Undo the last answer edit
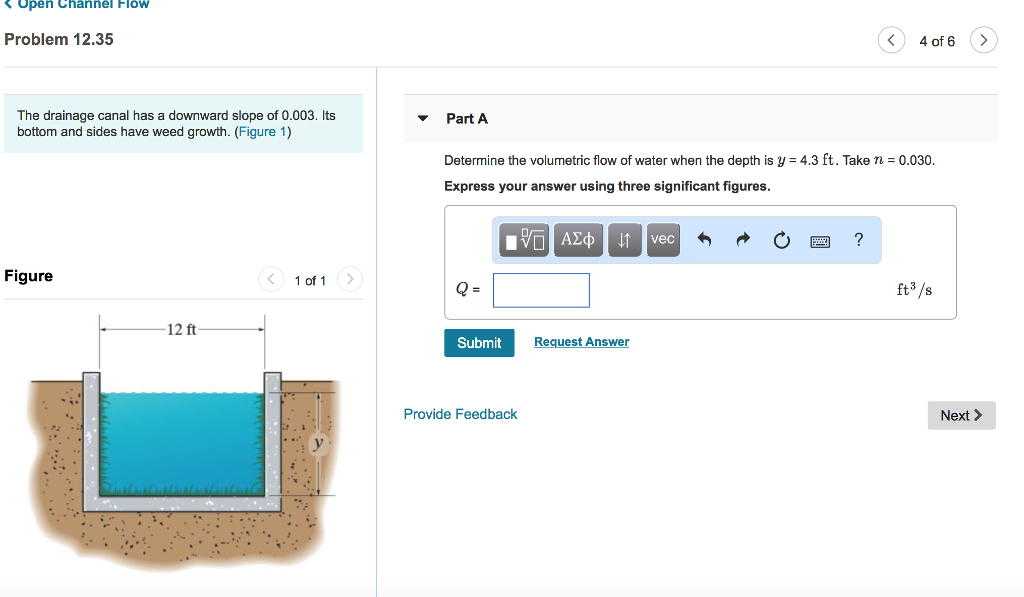 click(705, 240)
